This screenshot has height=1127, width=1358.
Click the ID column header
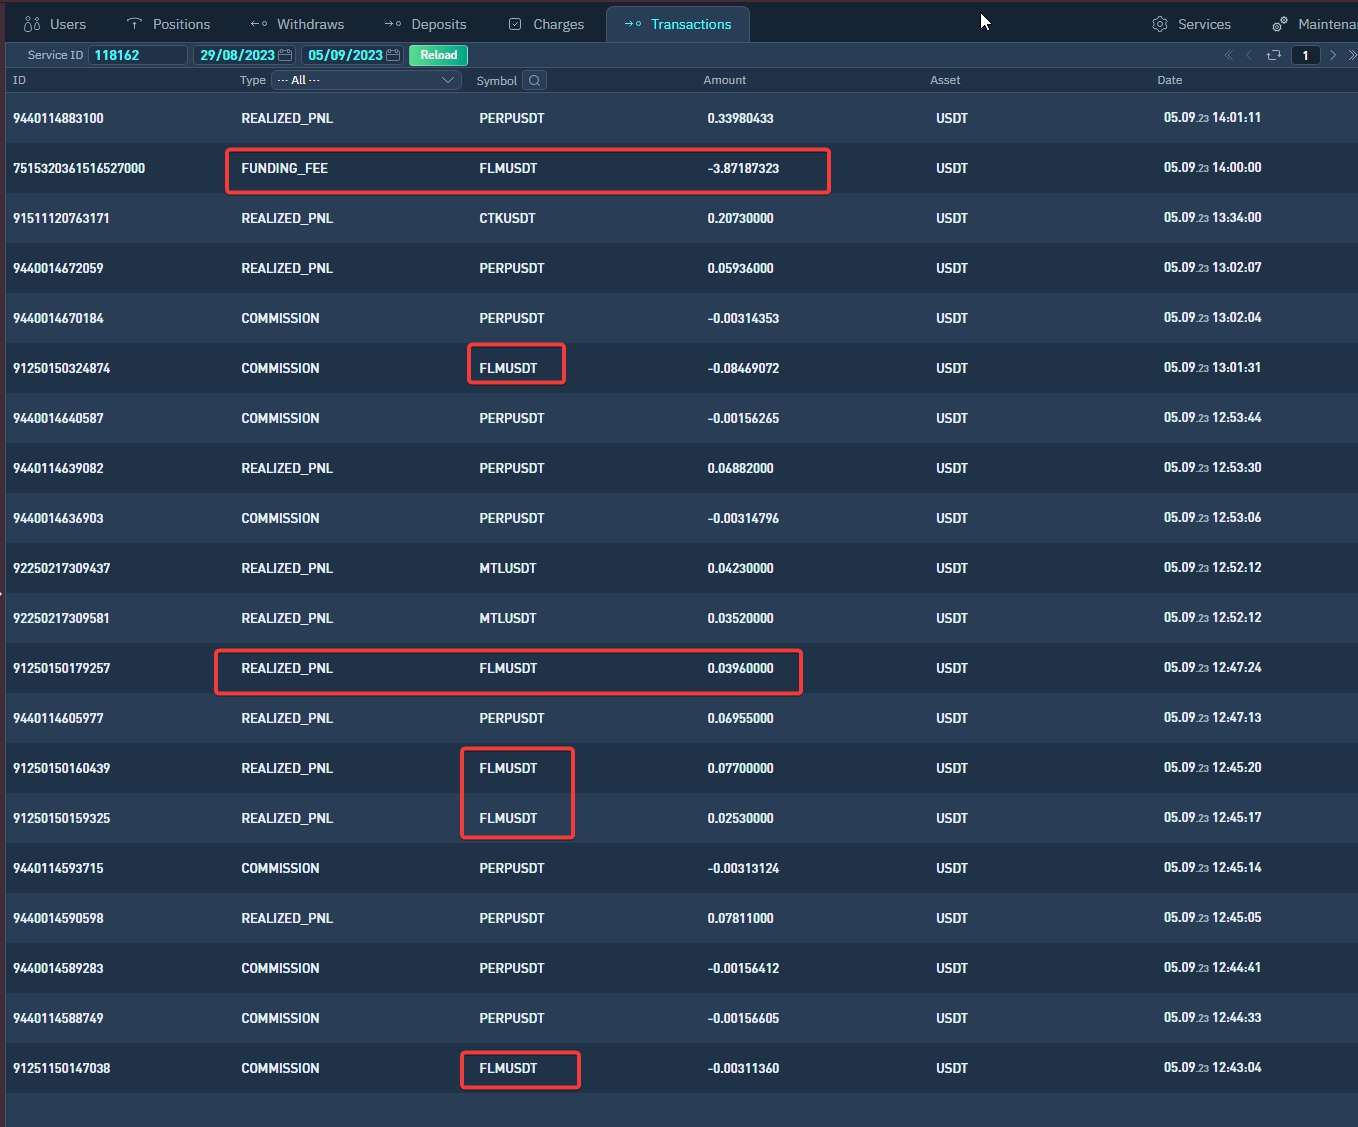pos(19,80)
